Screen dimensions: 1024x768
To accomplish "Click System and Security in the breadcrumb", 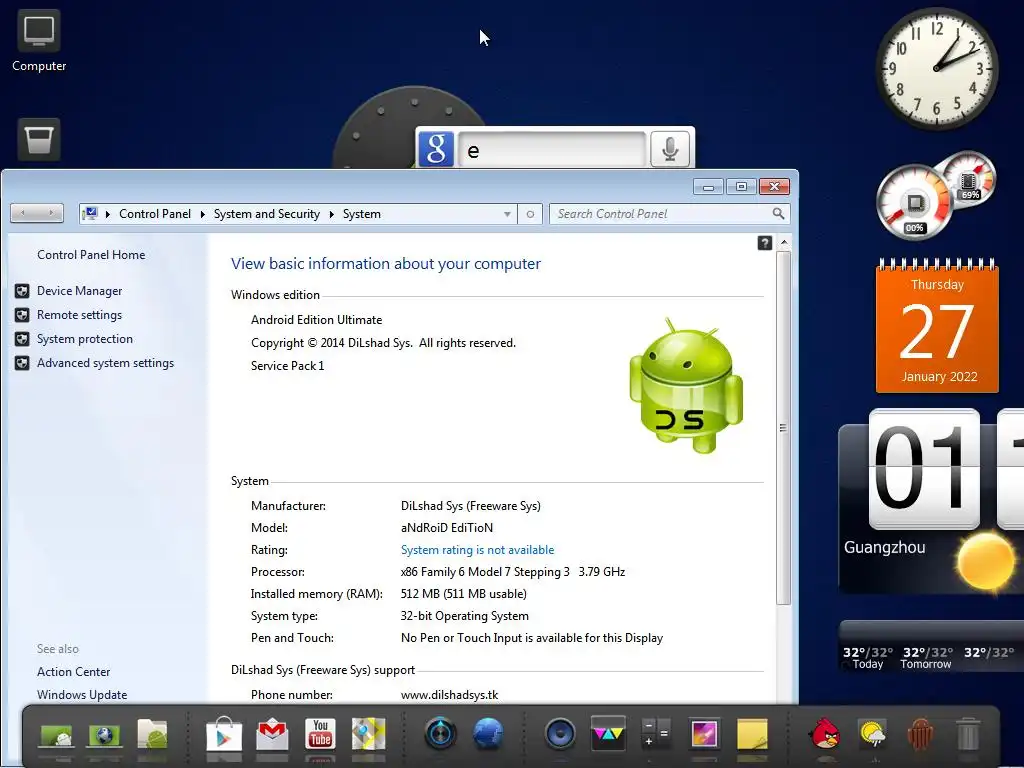I will click(266, 214).
